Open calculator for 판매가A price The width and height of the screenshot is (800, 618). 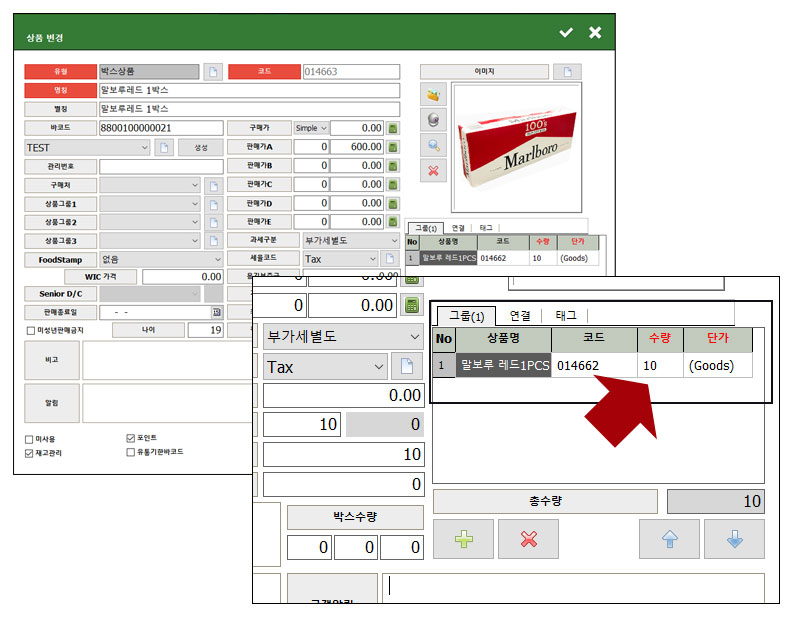click(x=393, y=147)
